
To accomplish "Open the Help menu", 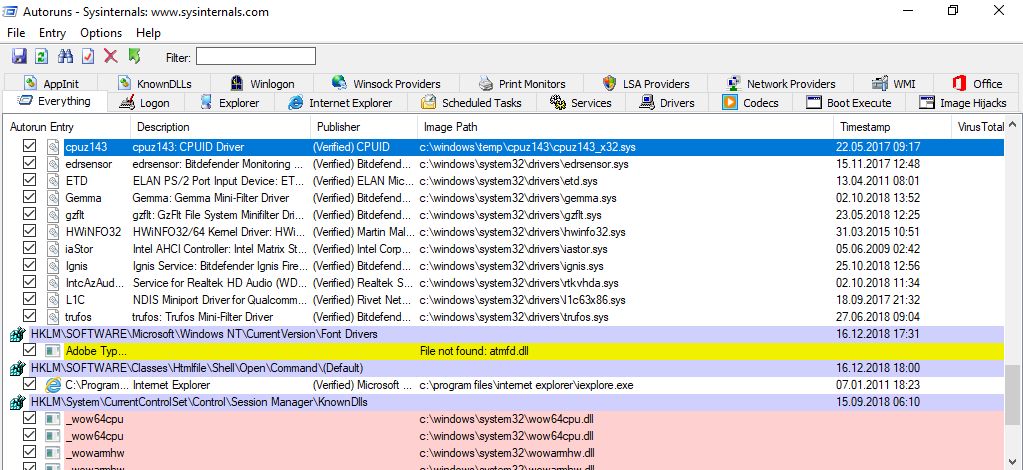I will 148,33.
